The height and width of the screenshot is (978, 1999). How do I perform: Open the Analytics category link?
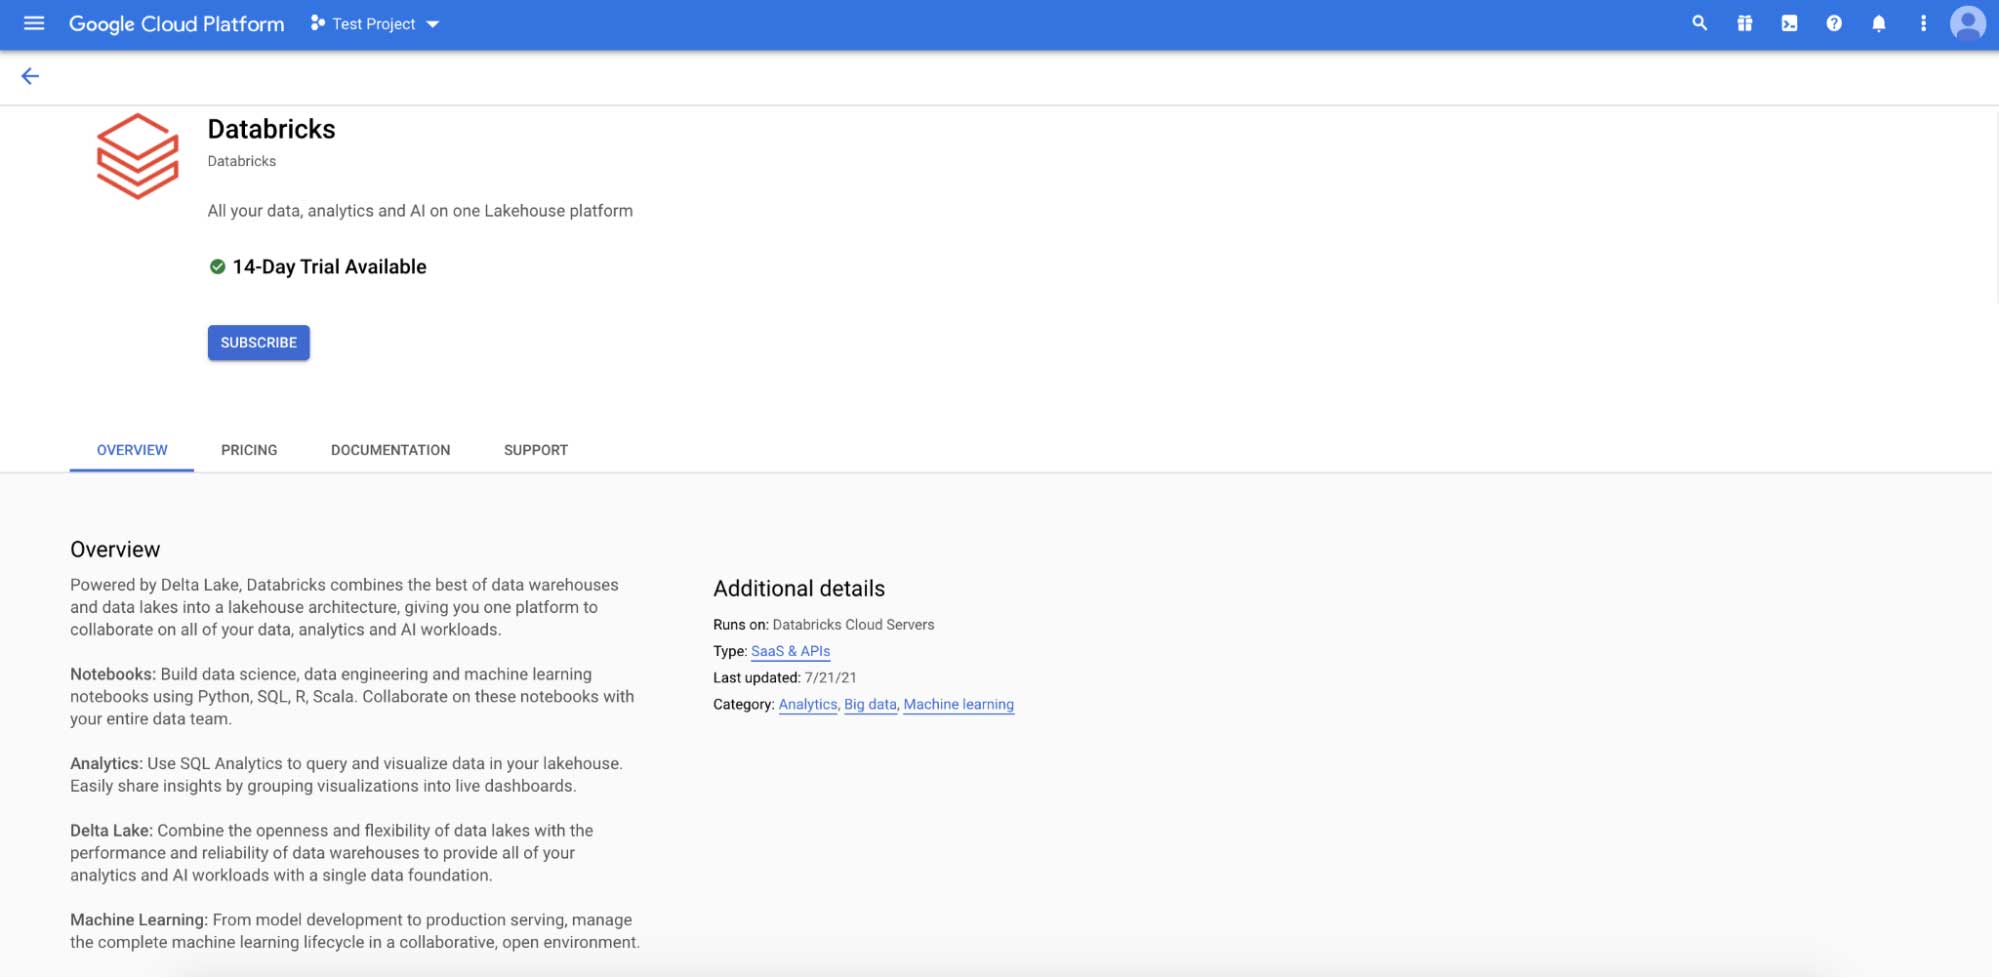(808, 704)
